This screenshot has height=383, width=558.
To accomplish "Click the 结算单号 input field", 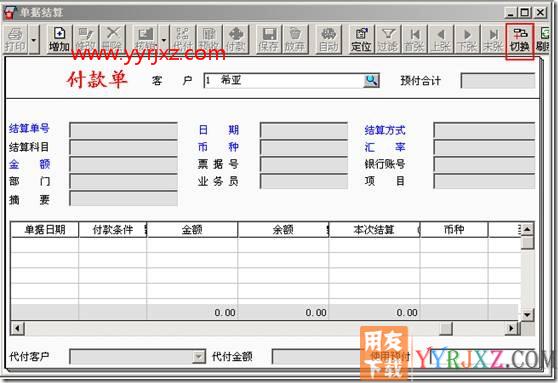I will click(x=123, y=130).
